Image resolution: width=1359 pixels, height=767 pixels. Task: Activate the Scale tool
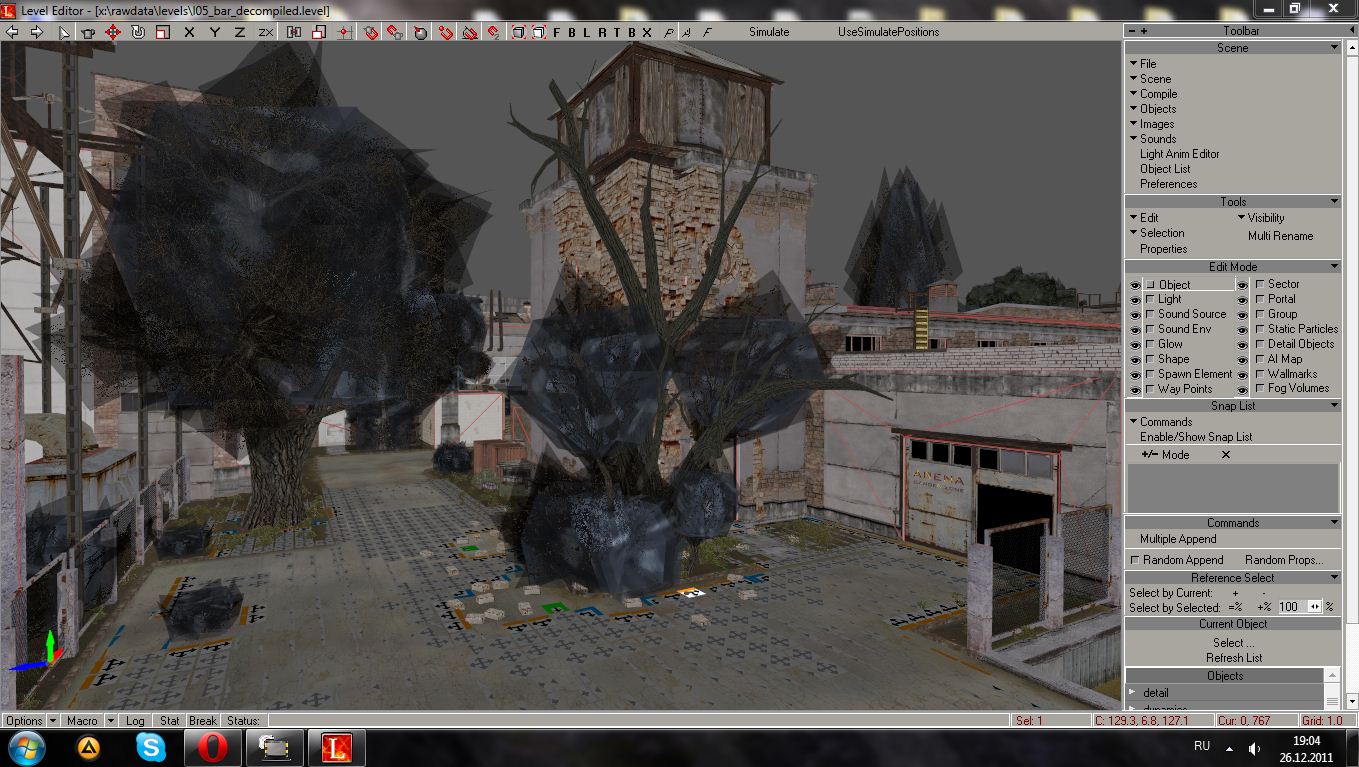point(161,32)
